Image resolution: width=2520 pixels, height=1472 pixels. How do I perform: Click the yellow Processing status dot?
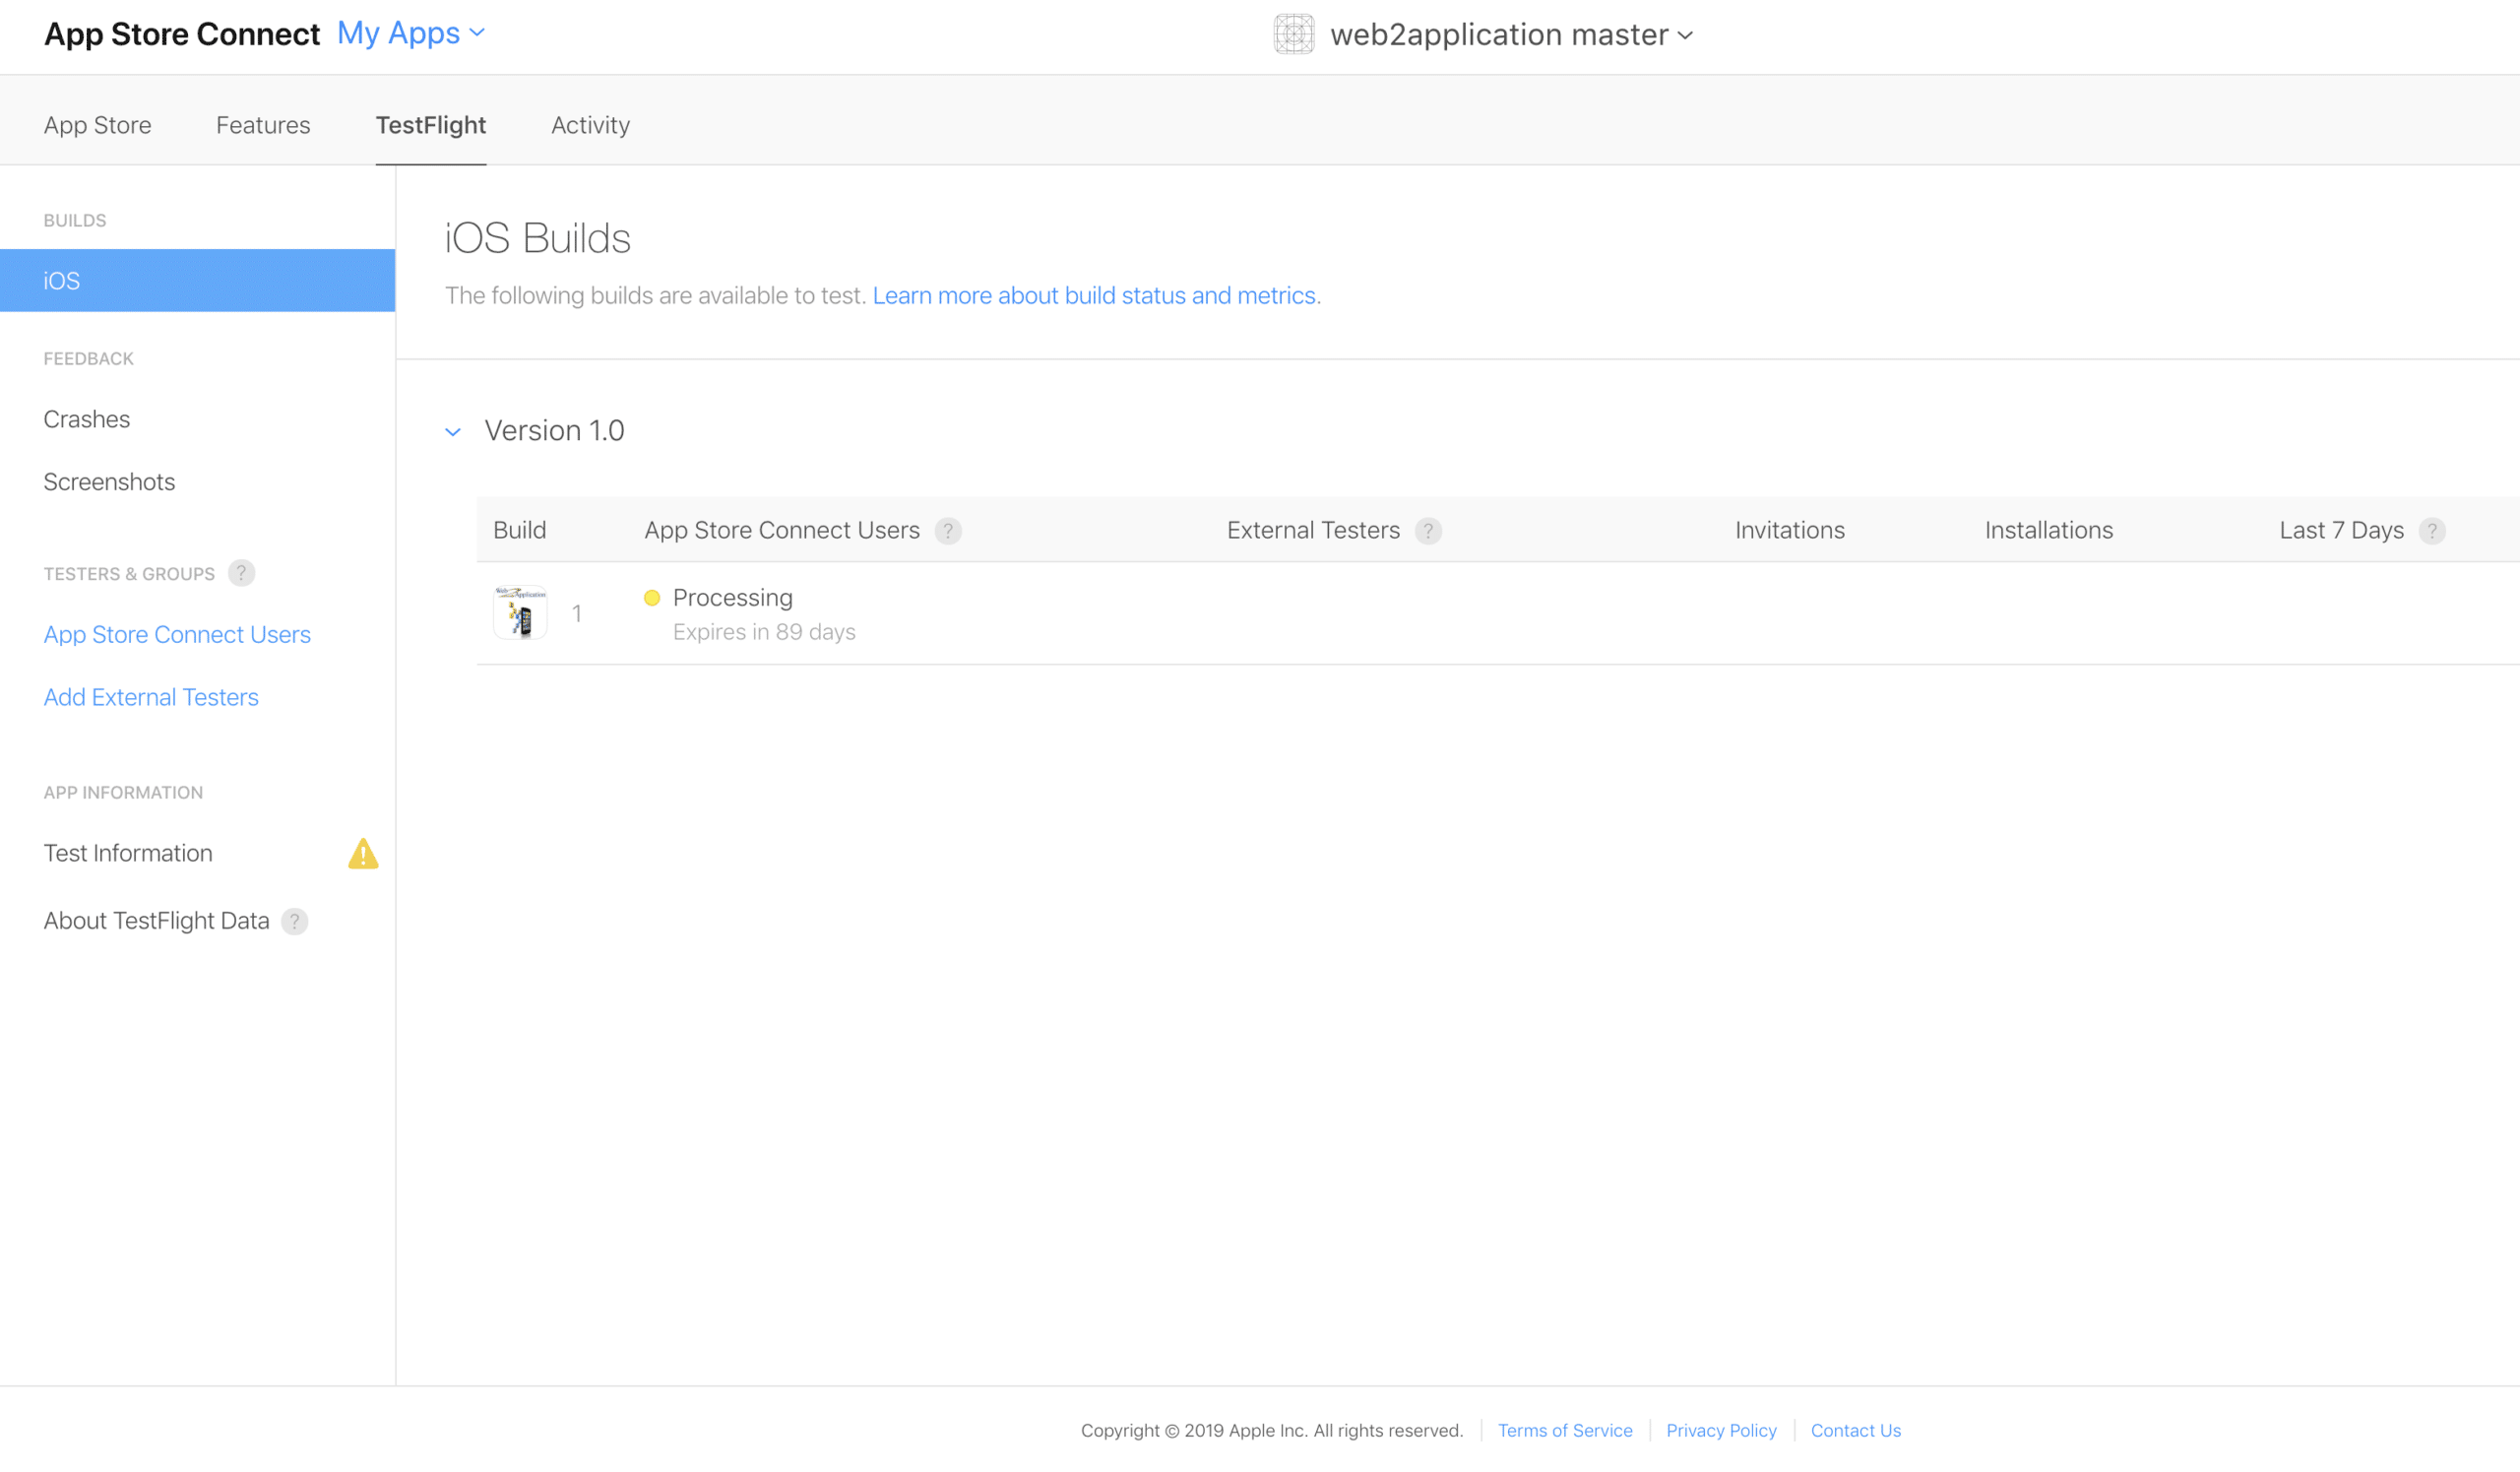pos(652,598)
